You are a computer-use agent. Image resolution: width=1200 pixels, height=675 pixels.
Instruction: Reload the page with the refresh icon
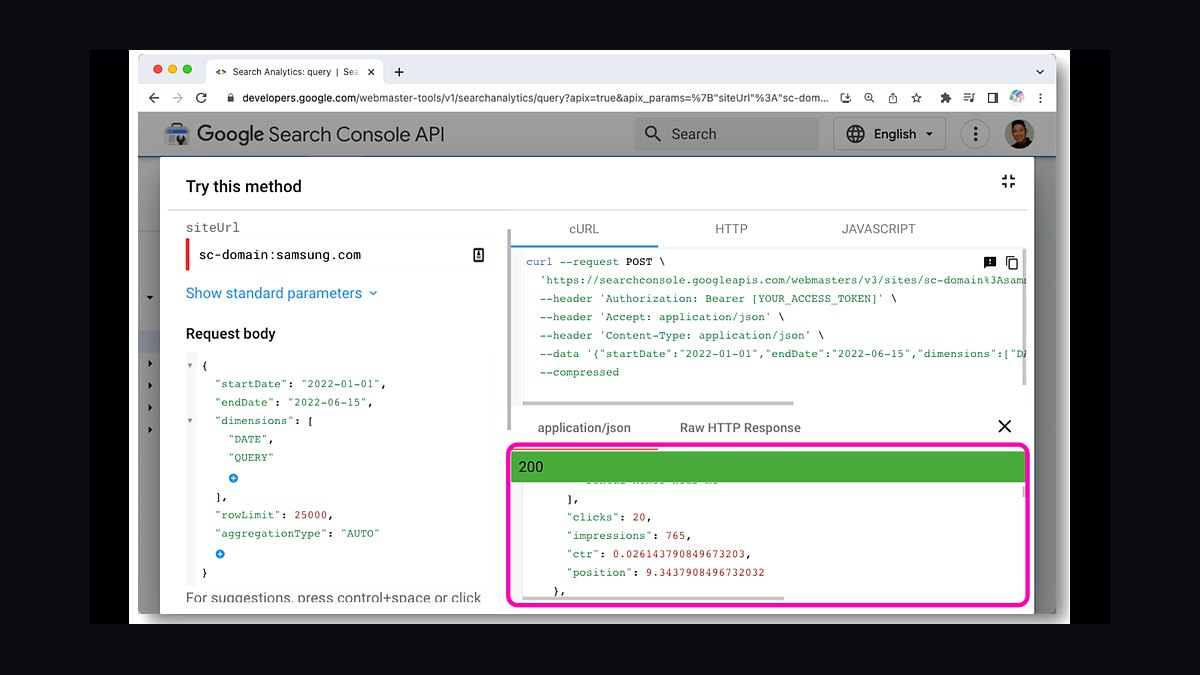[x=201, y=98]
